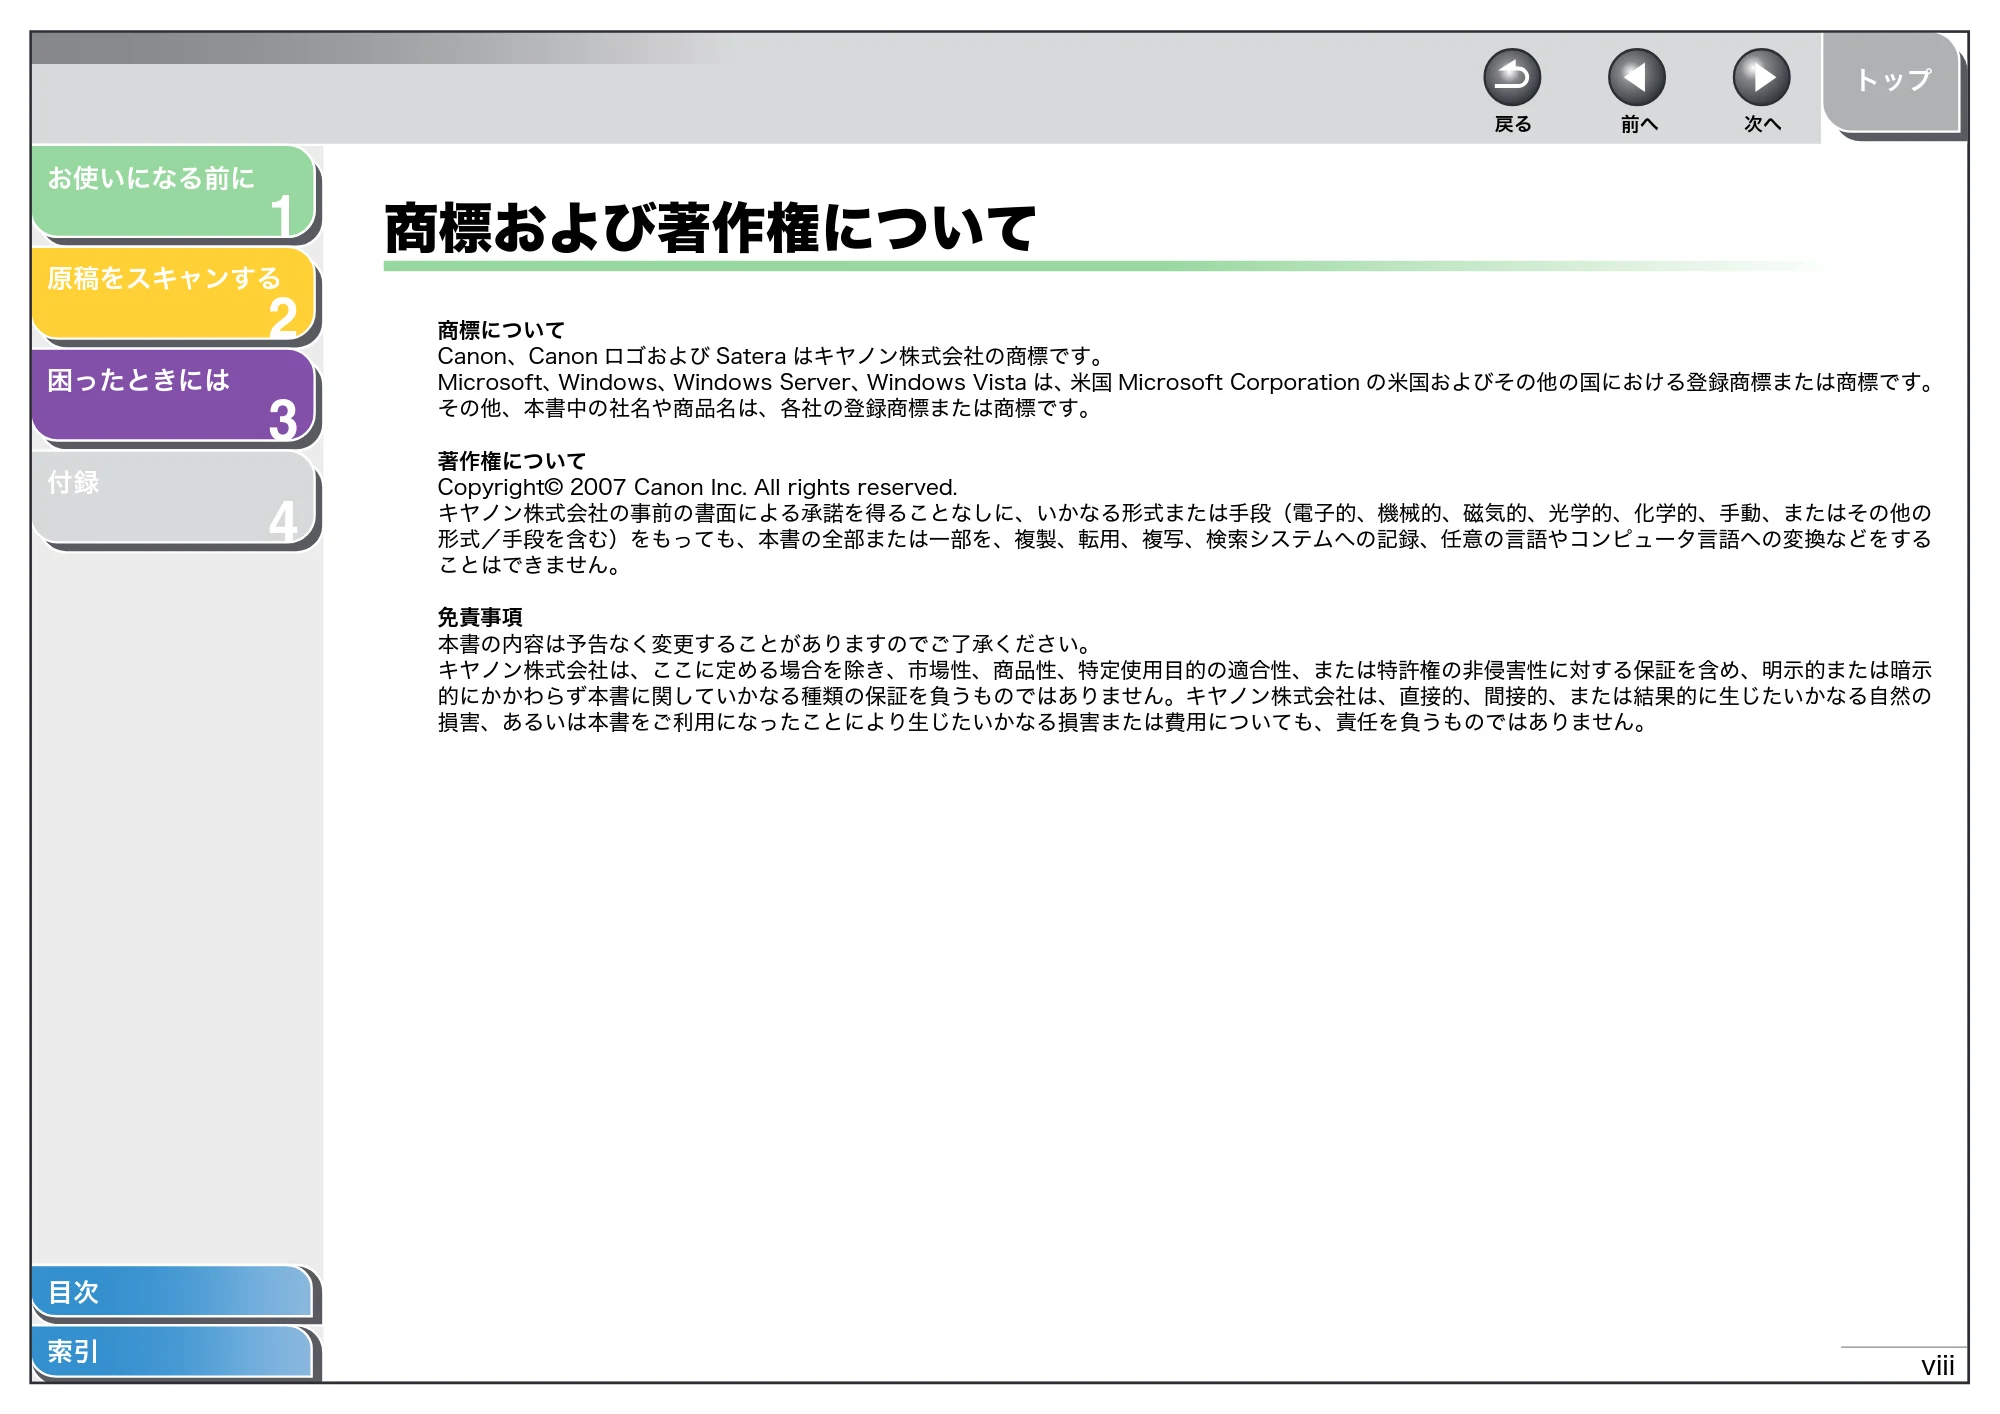Click the 免責事項 subheading
Screen dimensions: 2000x1414
(480, 617)
